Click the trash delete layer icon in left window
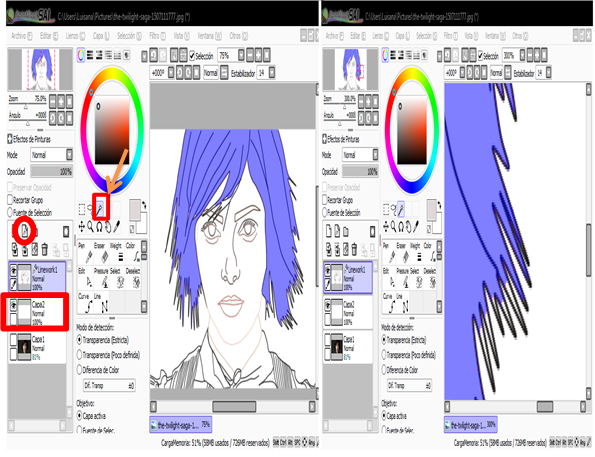Screen dimensions: 595x457 coord(44,249)
